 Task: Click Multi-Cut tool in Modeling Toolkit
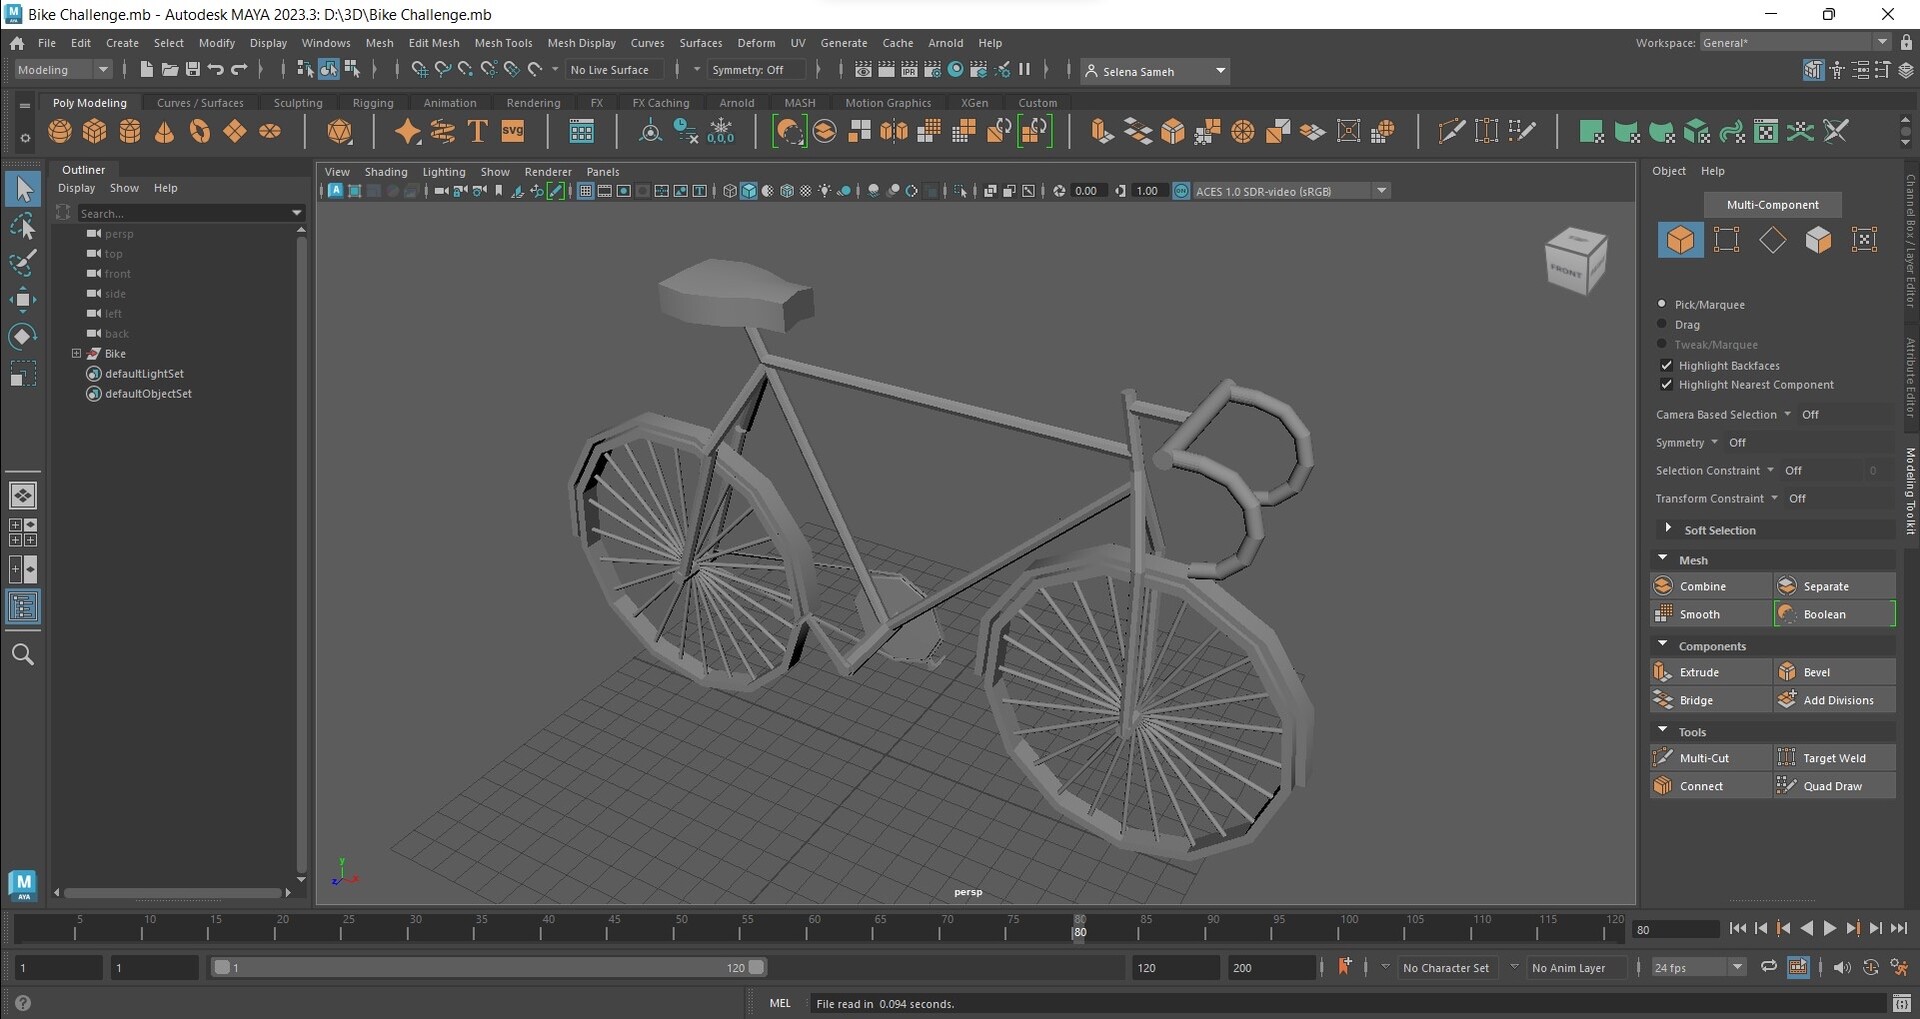pos(1703,758)
